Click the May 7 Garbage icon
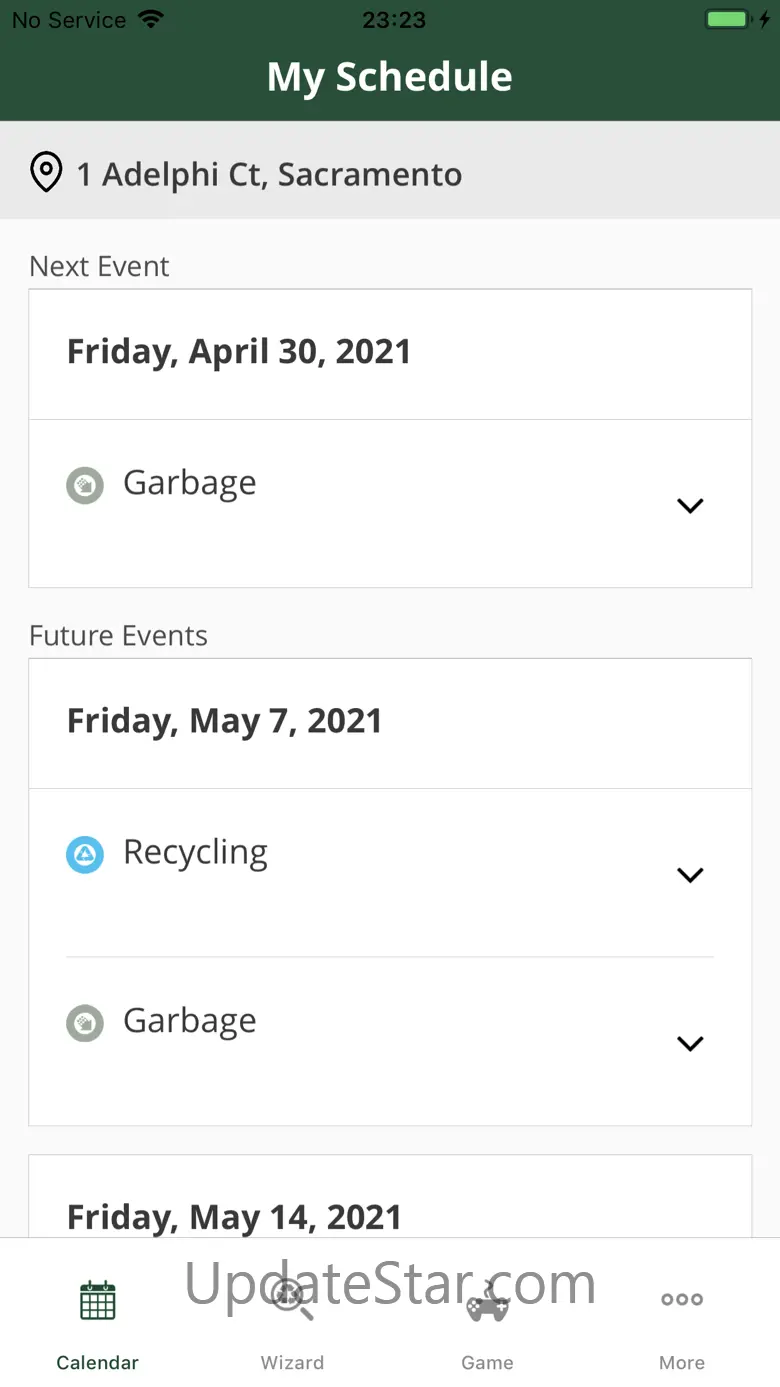 (85, 1023)
